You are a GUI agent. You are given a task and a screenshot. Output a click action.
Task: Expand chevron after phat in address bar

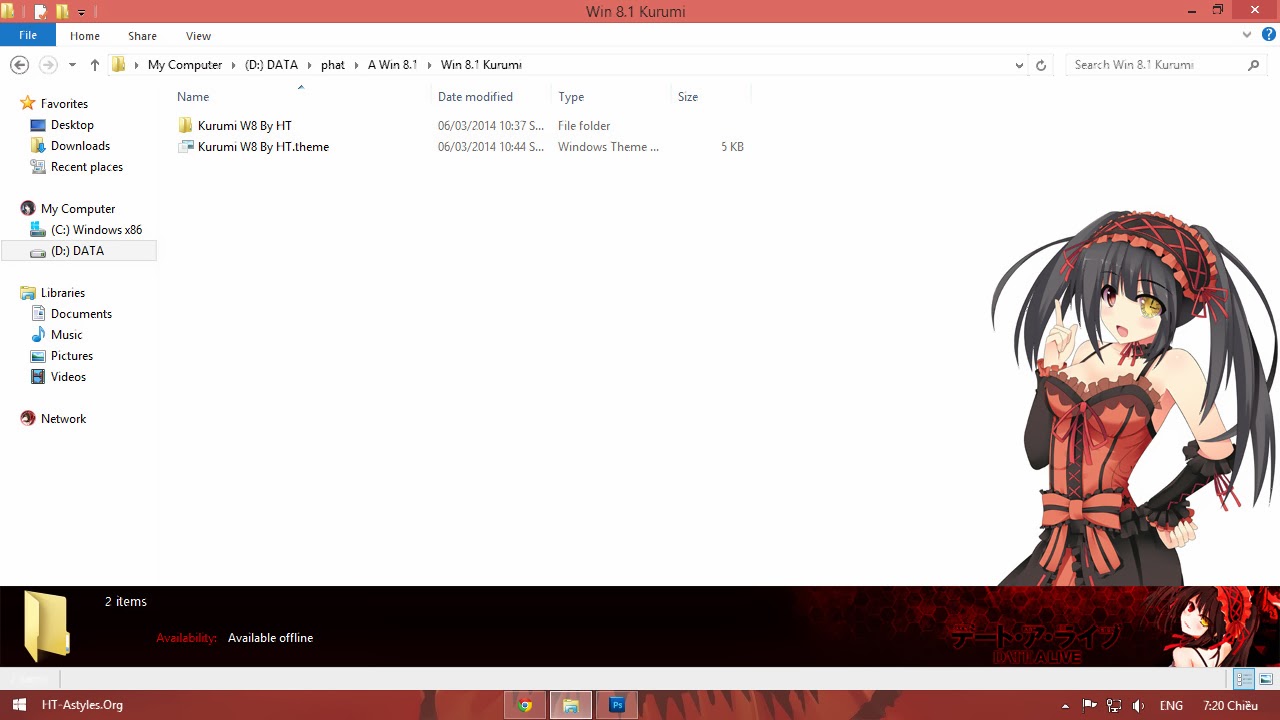[357, 65]
